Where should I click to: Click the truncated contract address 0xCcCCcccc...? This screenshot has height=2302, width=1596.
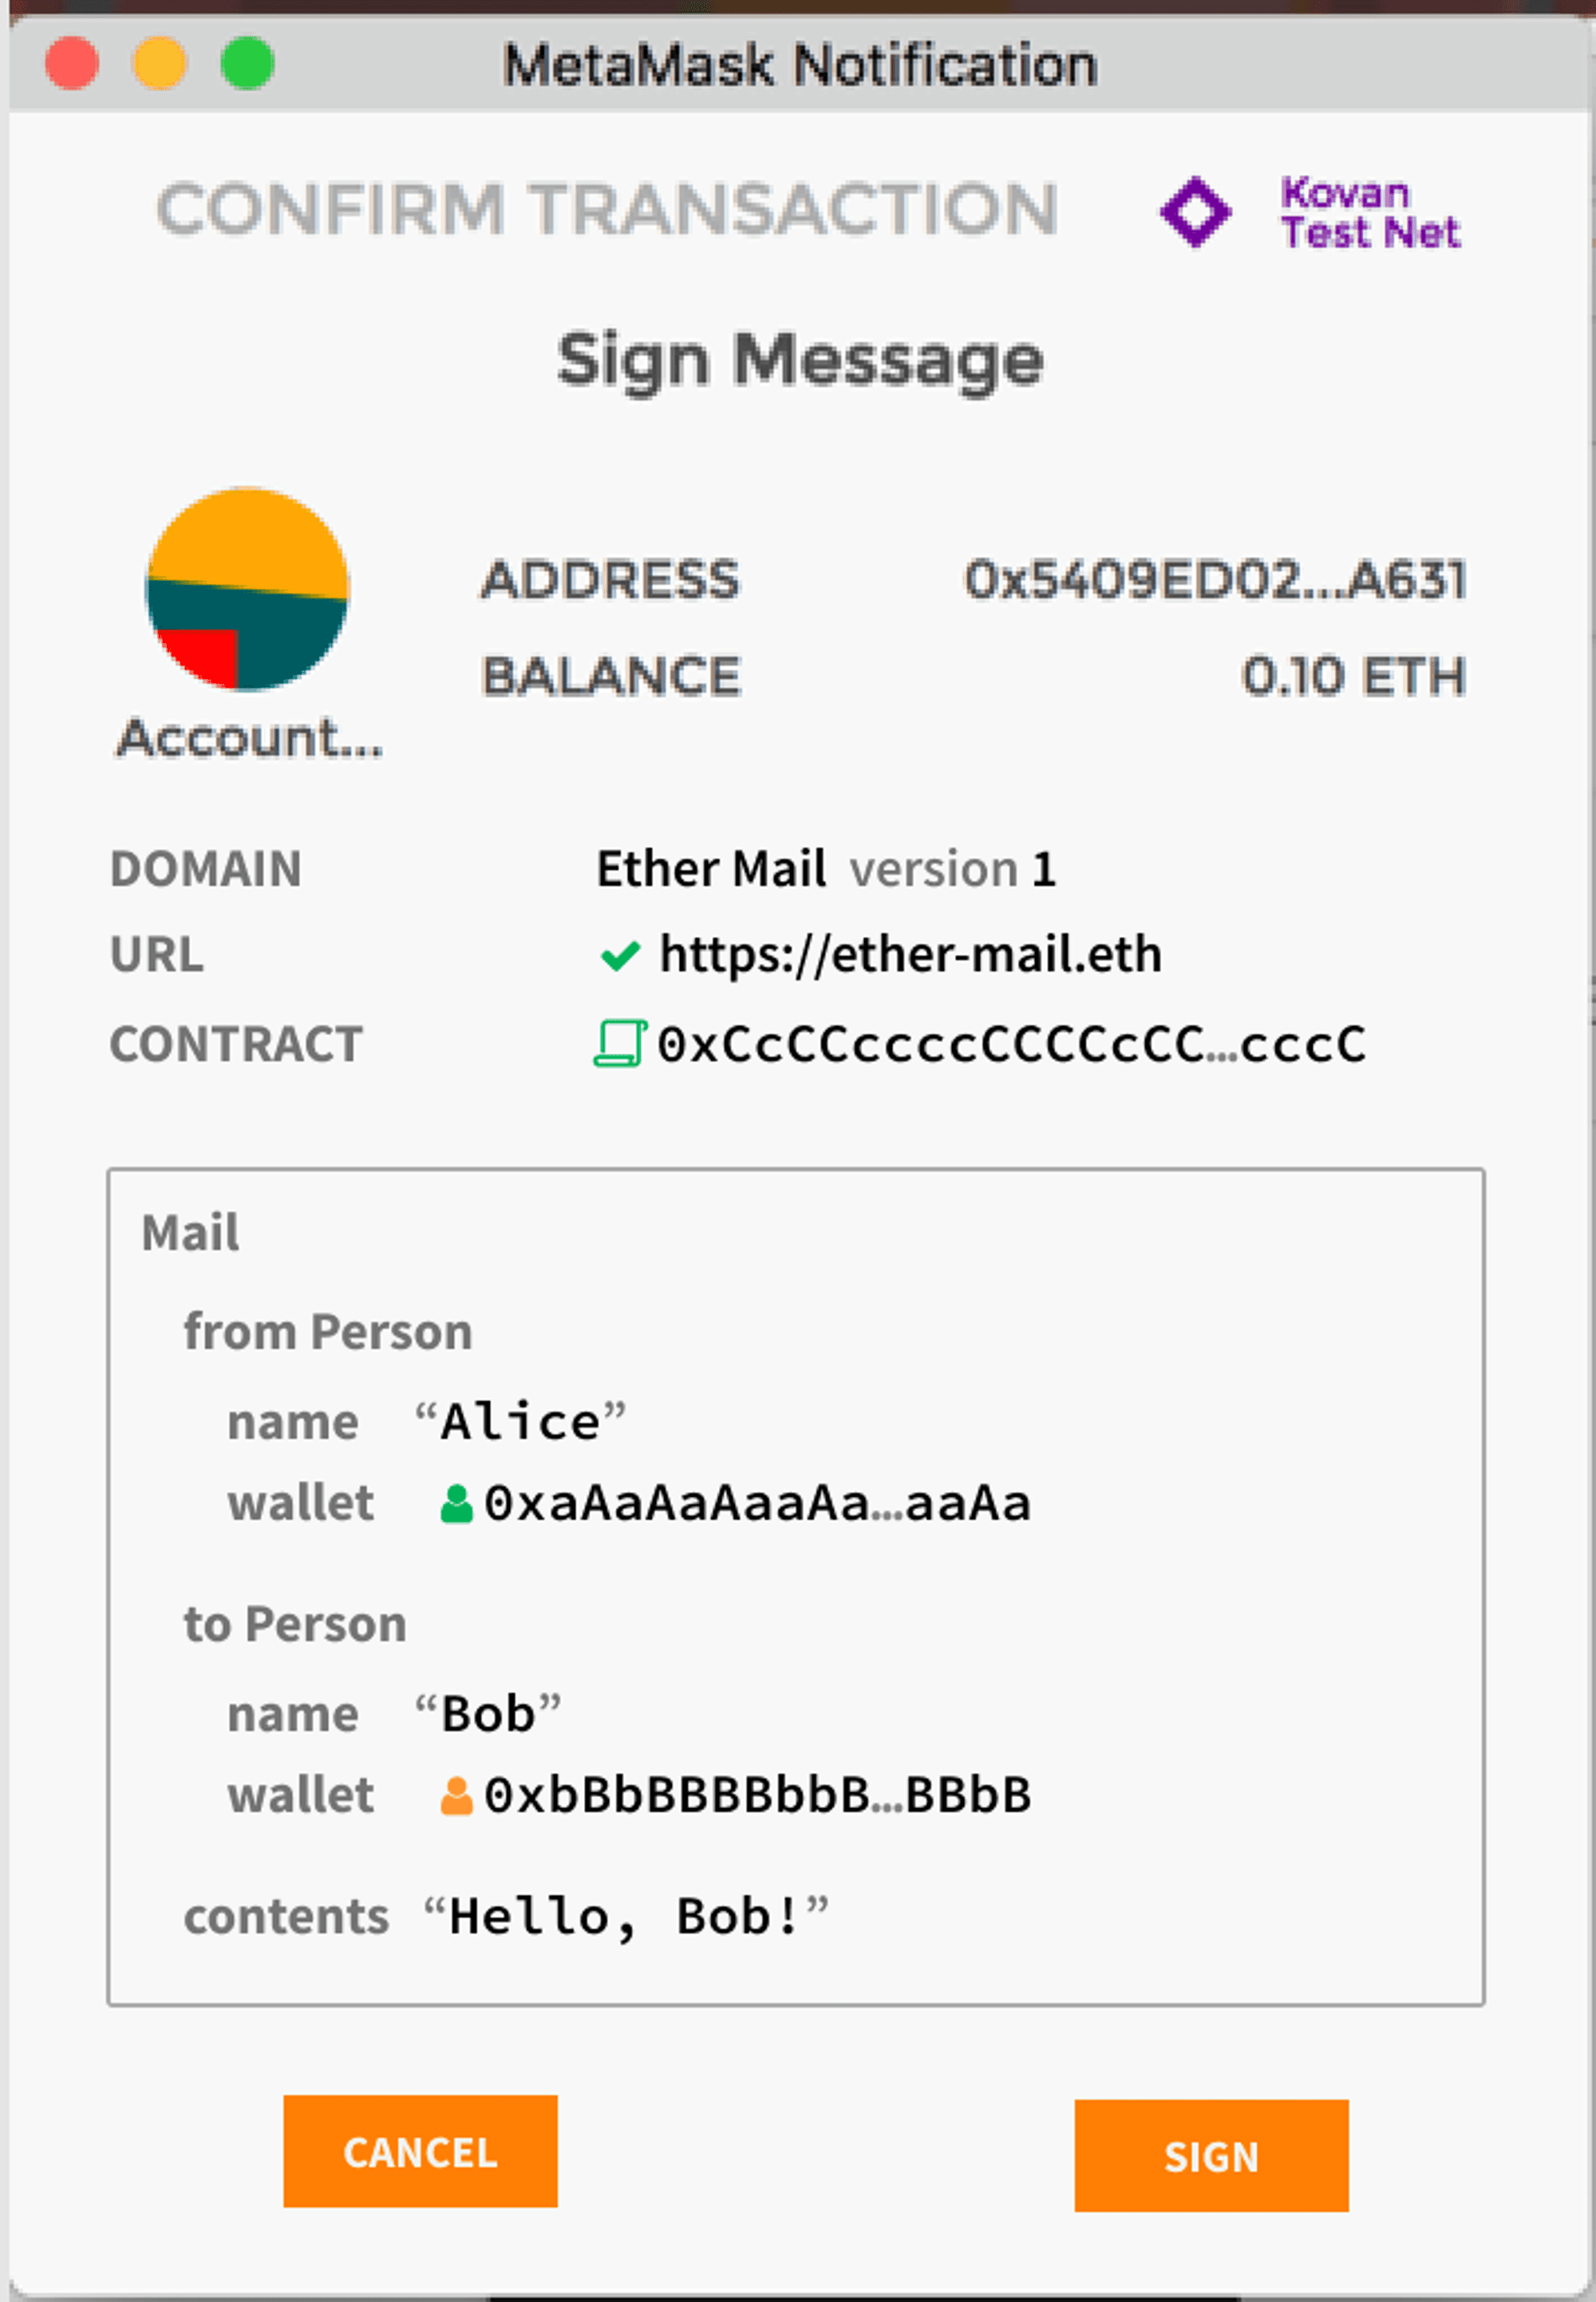pyautogui.click(x=1010, y=1044)
